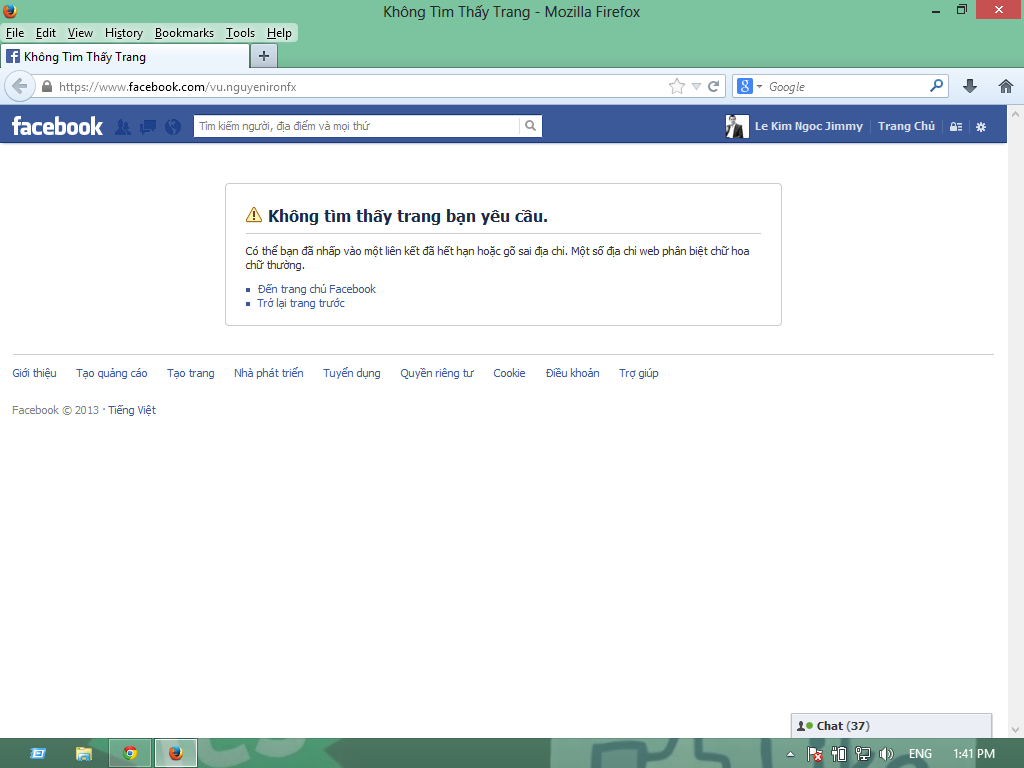Click the search bar magnifier icon
The image size is (1024, 768).
pos(936,86)
